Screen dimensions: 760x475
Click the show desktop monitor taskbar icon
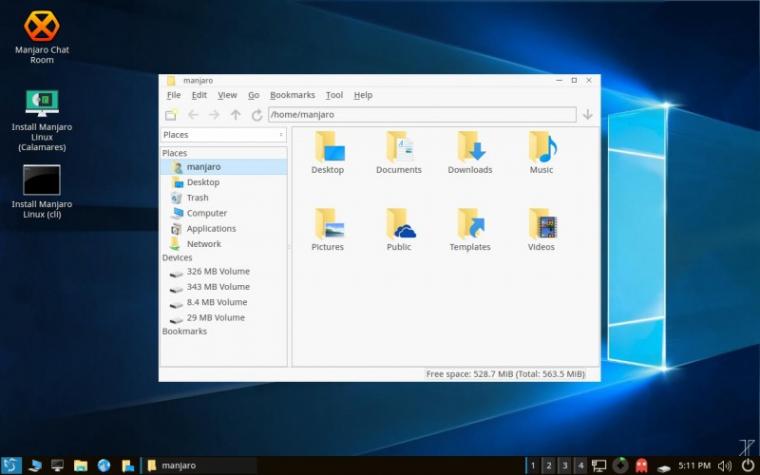coord(58,465)
